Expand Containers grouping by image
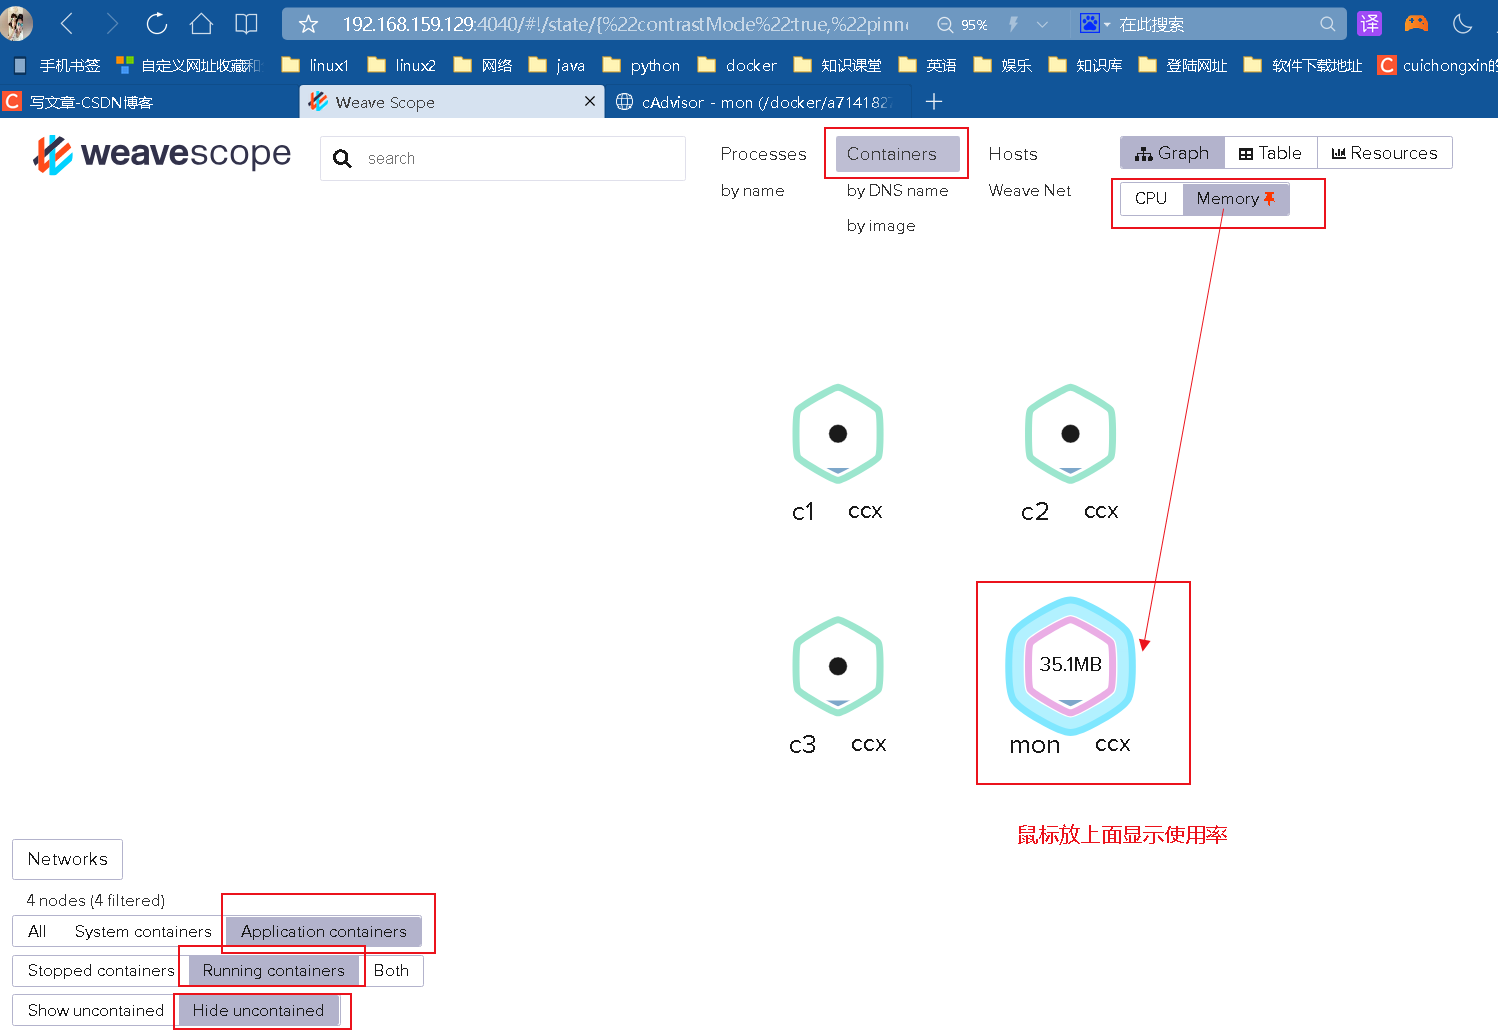This screenshot has width=1498, height=1035. pos(880,225)
